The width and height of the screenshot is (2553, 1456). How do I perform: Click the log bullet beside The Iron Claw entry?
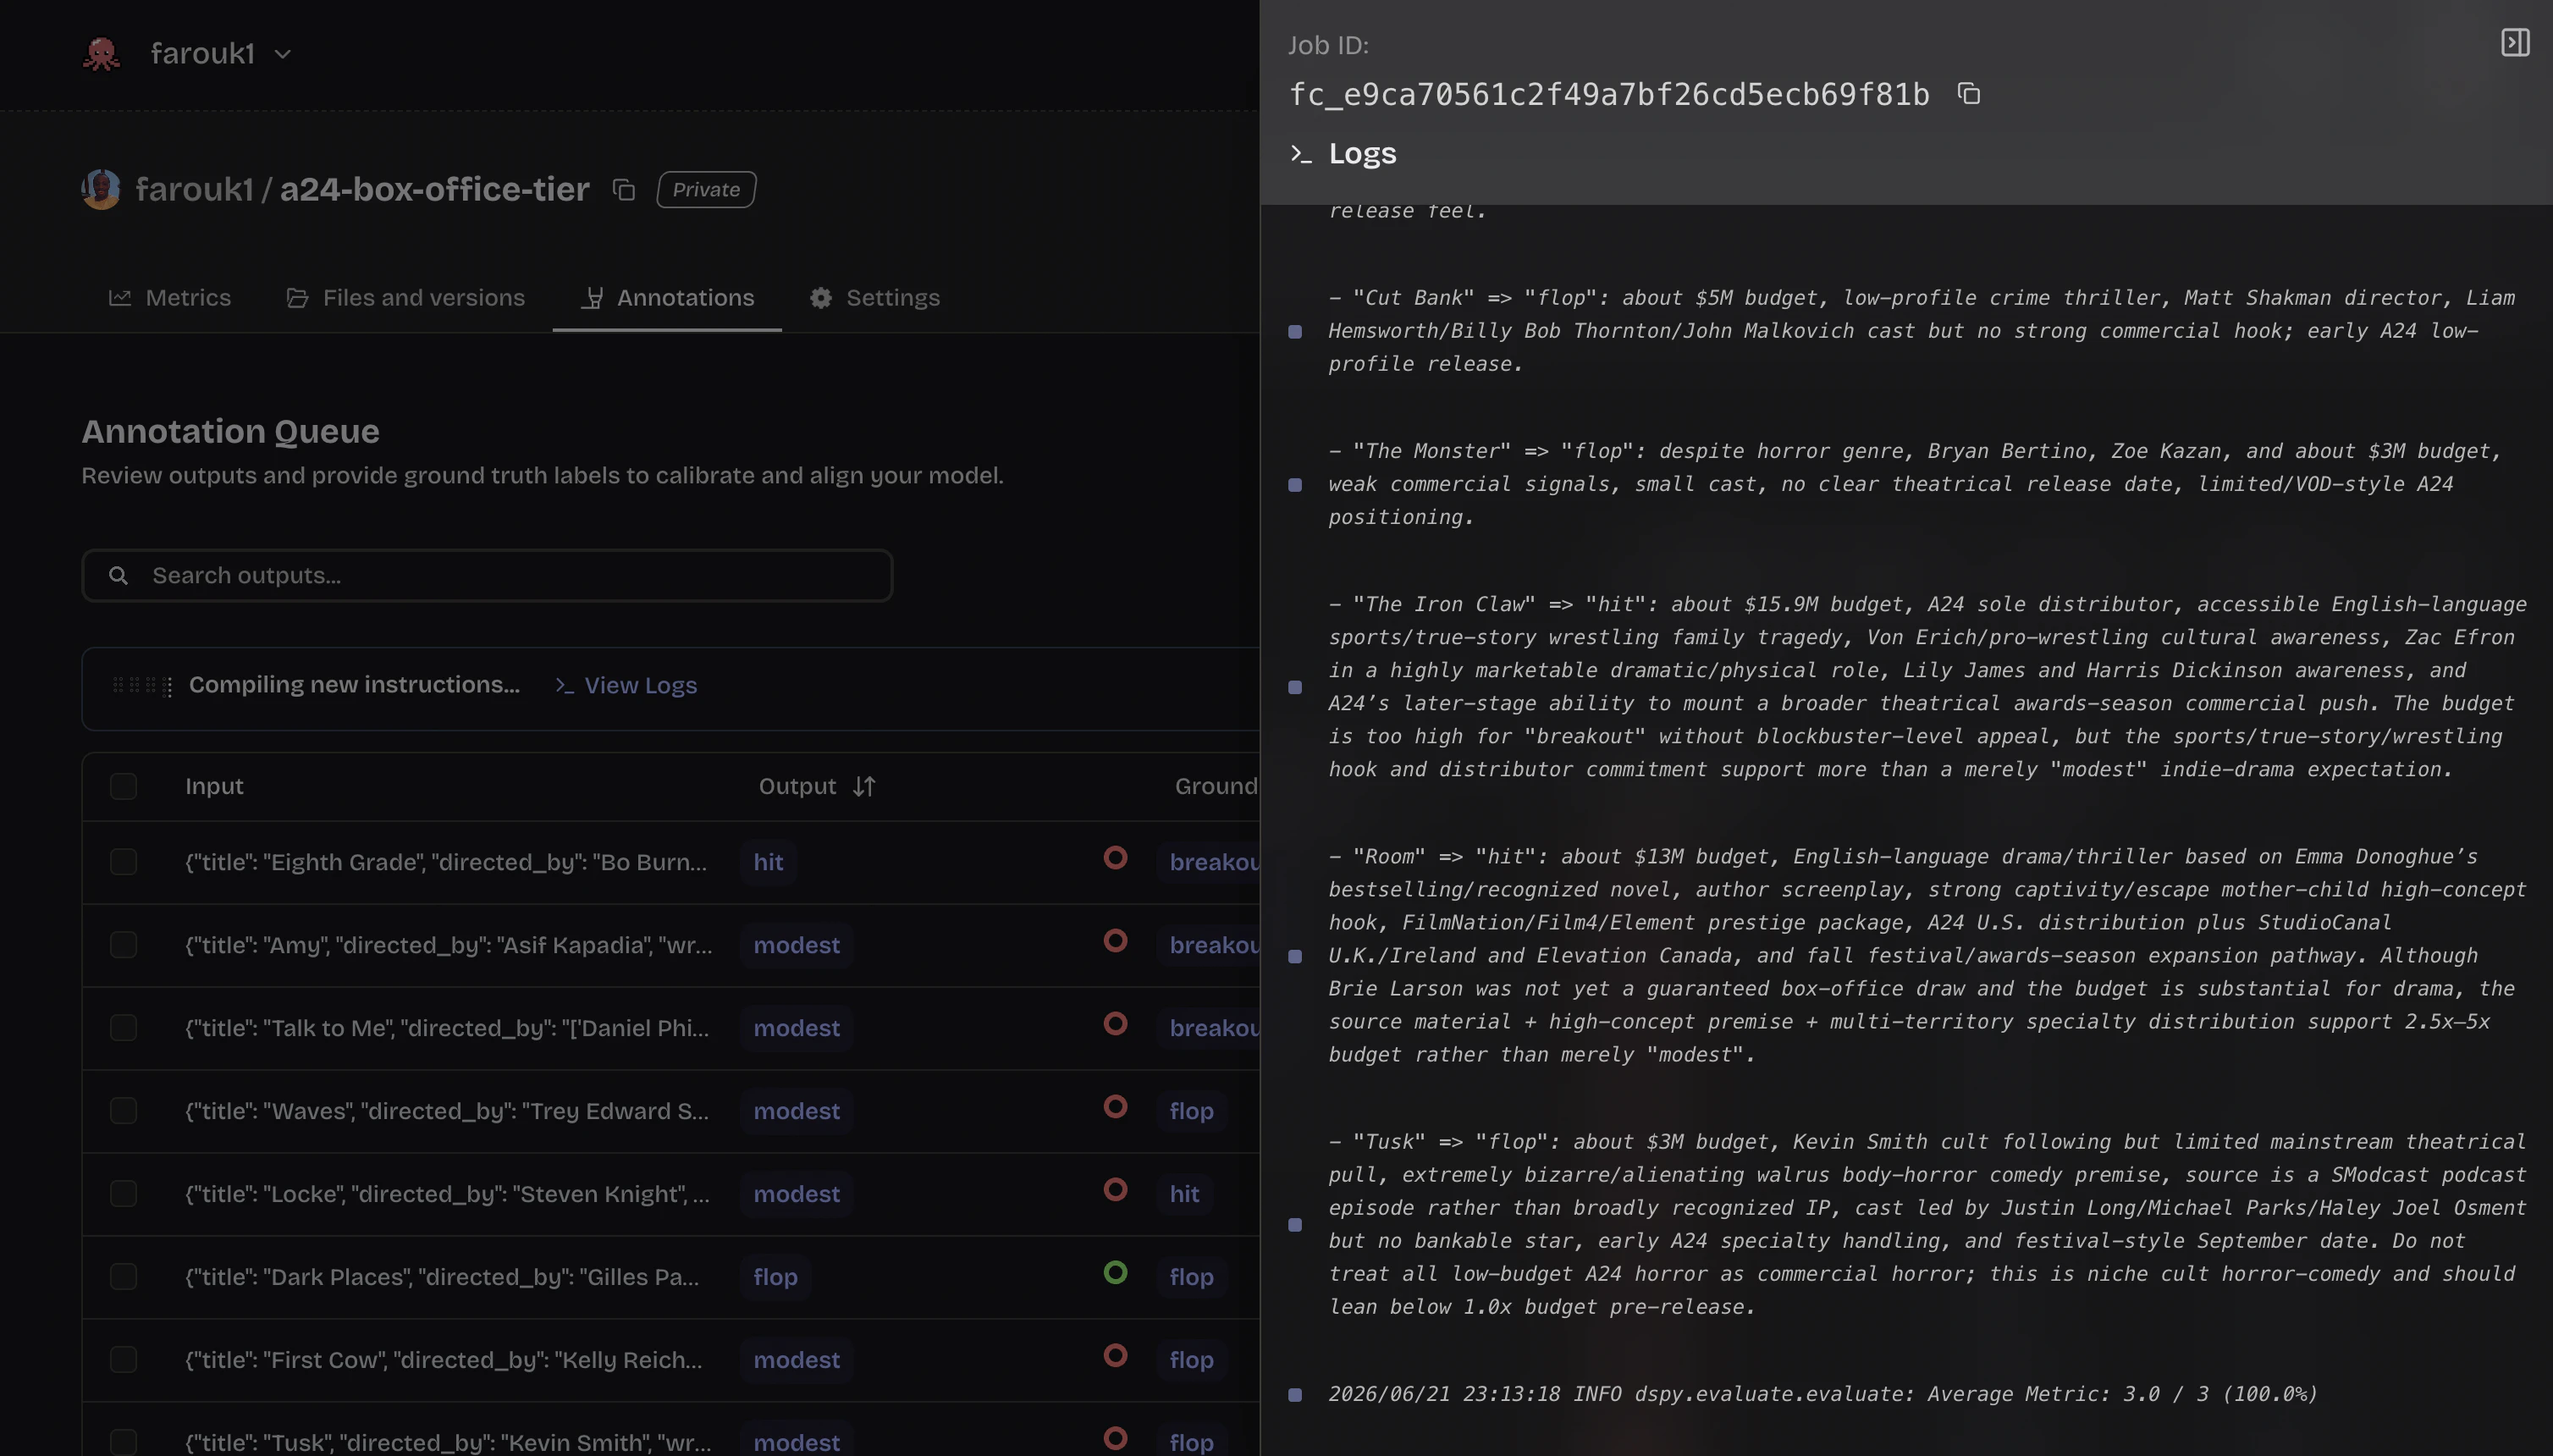[x=1295, y=687]
